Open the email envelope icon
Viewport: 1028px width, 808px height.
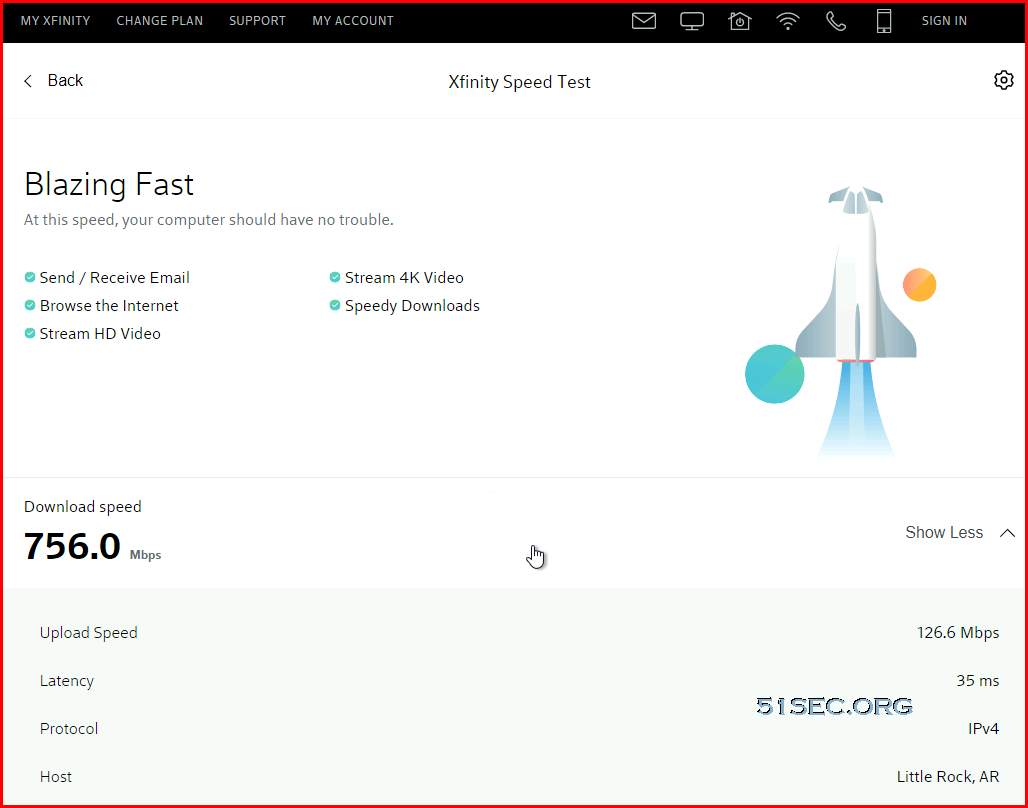coord(644,21)
